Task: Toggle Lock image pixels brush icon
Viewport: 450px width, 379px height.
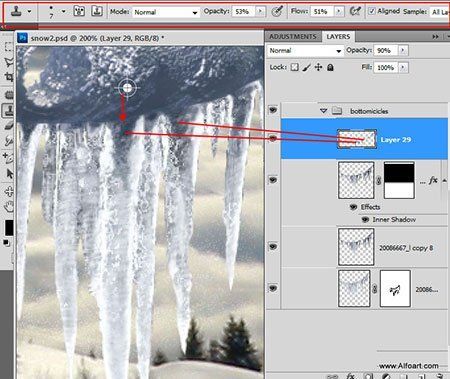Action: (x=306, y=67)
